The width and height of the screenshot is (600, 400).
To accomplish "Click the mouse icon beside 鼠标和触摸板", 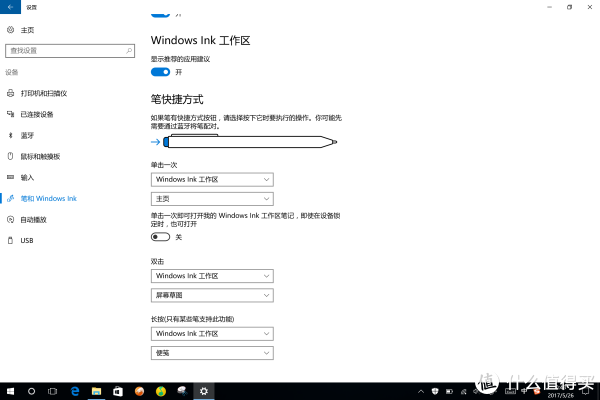I will (11, 156).
